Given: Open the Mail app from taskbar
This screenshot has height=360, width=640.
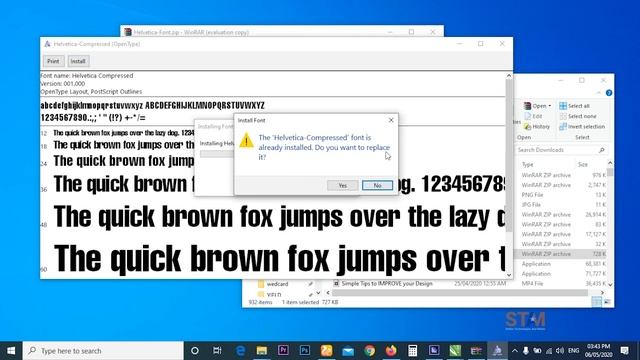Looking at the screenshot, I should coord(348,351).
